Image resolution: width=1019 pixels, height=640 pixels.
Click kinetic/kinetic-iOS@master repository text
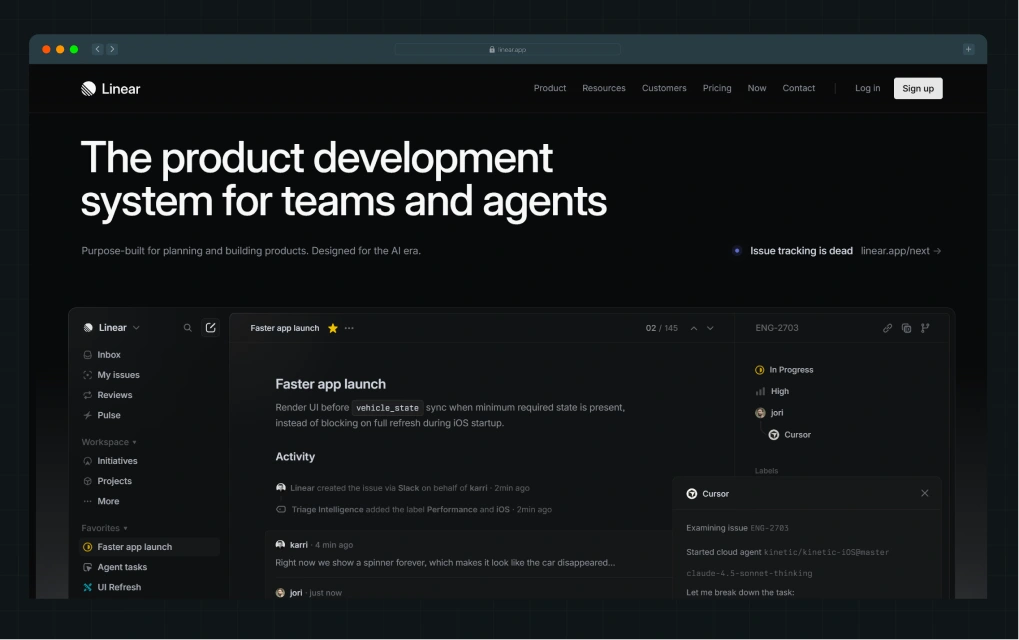(x=826, y=552)
